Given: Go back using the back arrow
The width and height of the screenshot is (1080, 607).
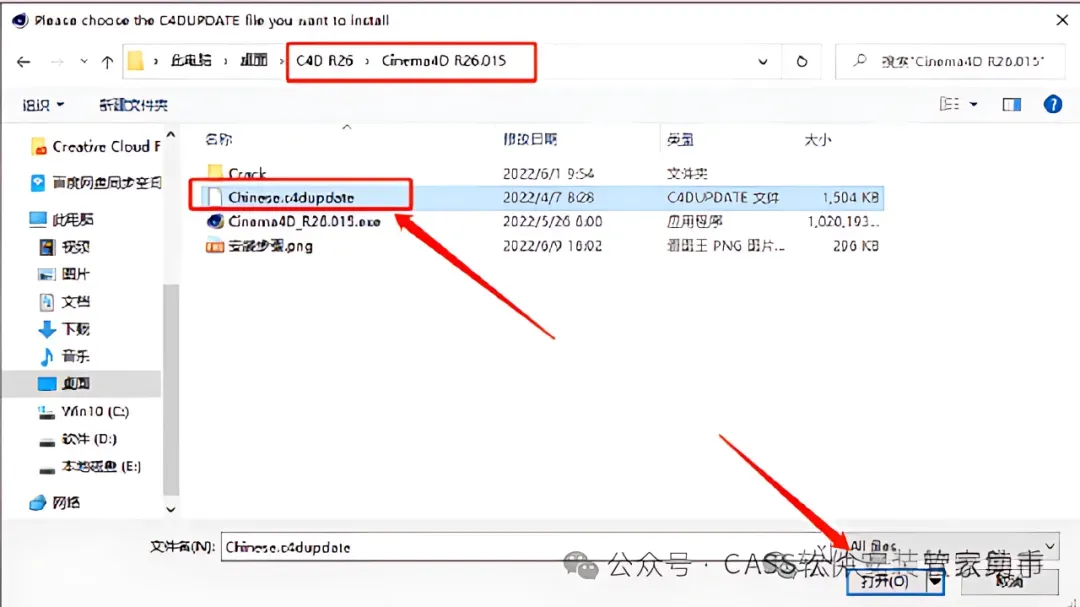Looking at the screenshot, I should pos(23,62).
